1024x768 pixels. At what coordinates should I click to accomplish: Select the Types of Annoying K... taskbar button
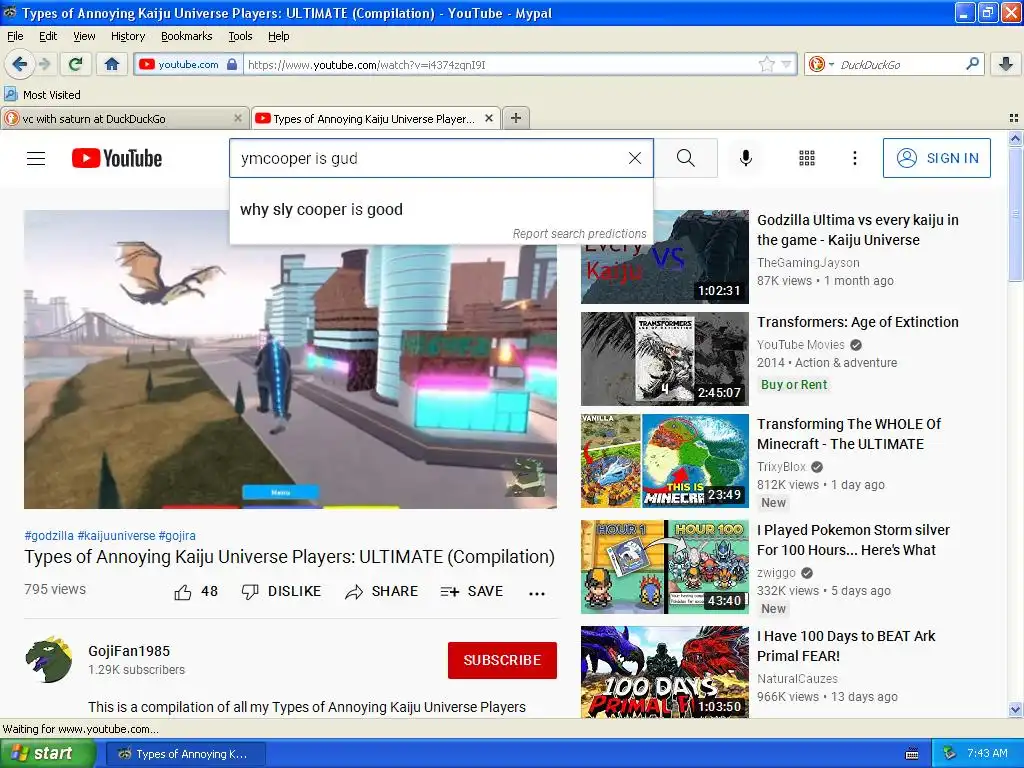tap(185, 754)
